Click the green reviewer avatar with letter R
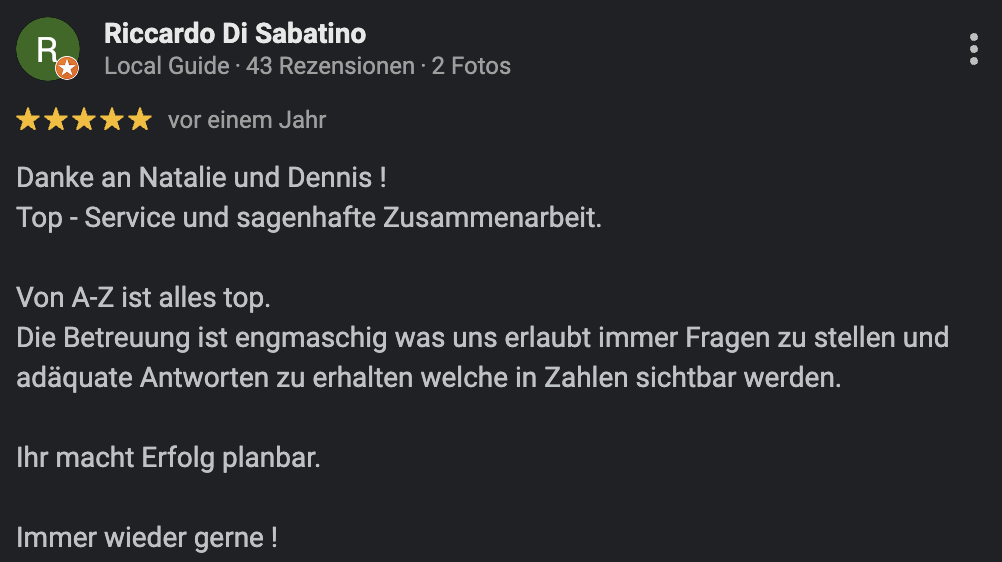This screenshot has width=1002, height=562. pyautogui.click(x=46, y=48)
